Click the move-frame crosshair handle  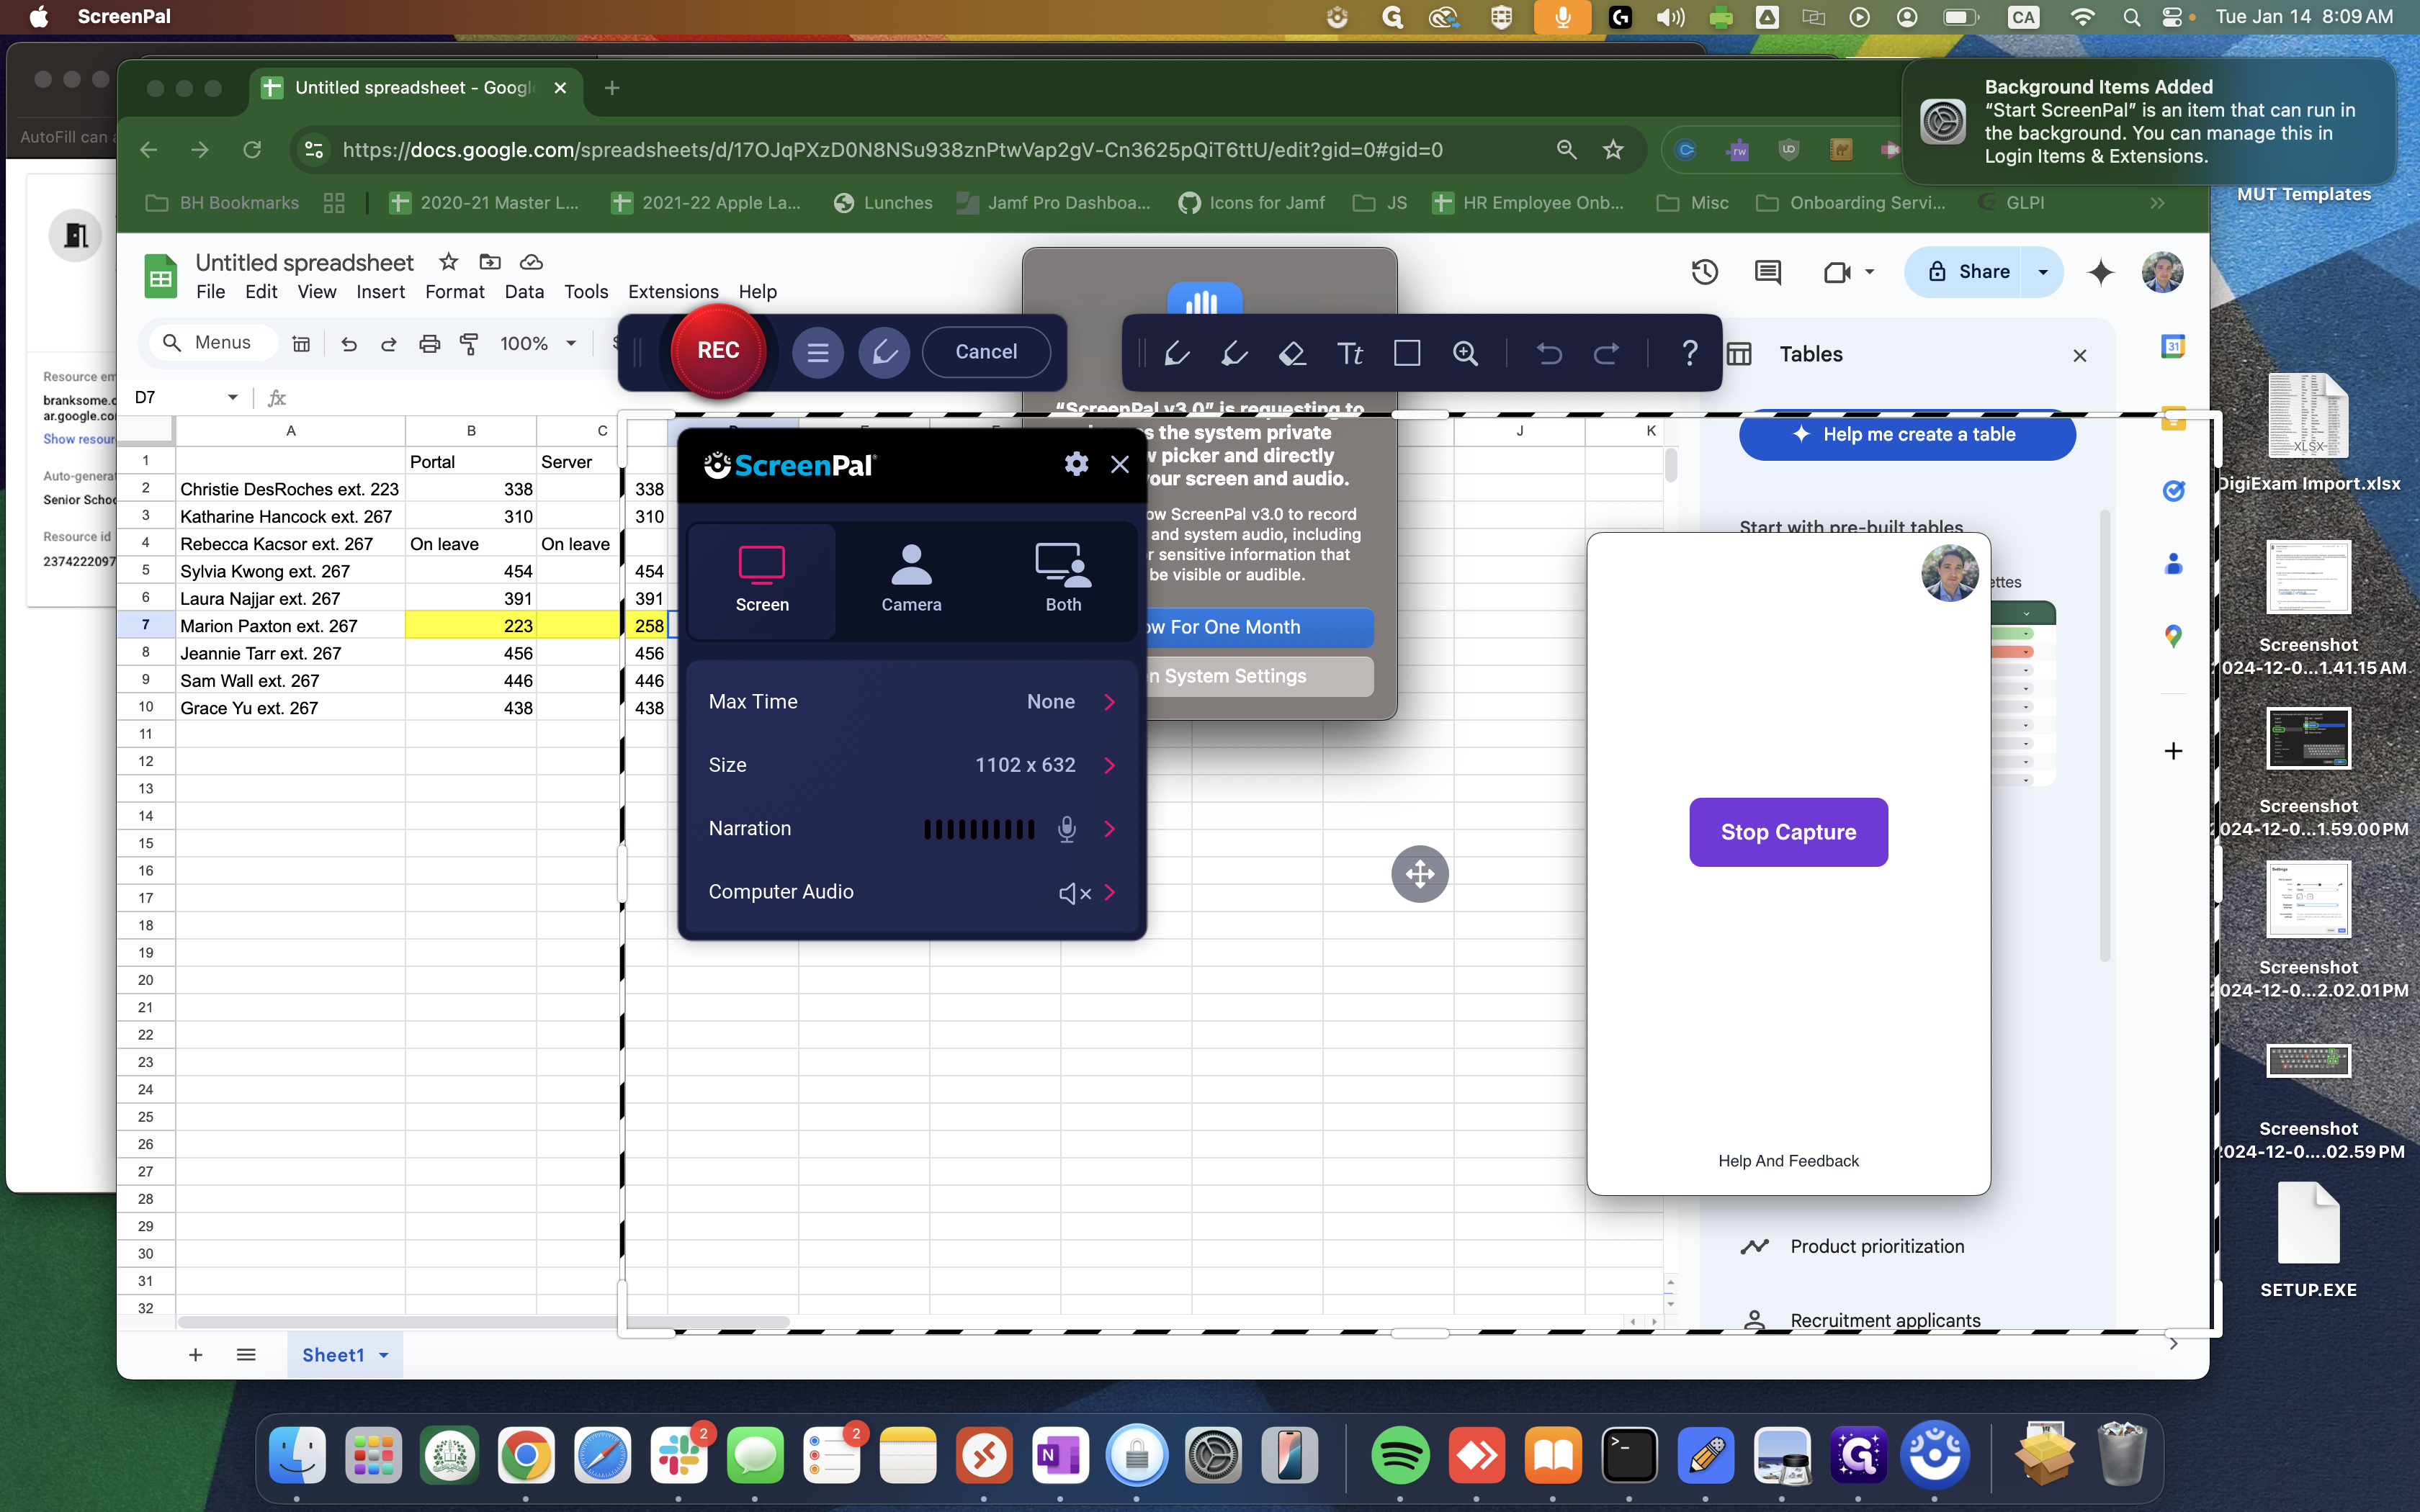tap(1420, 874)
